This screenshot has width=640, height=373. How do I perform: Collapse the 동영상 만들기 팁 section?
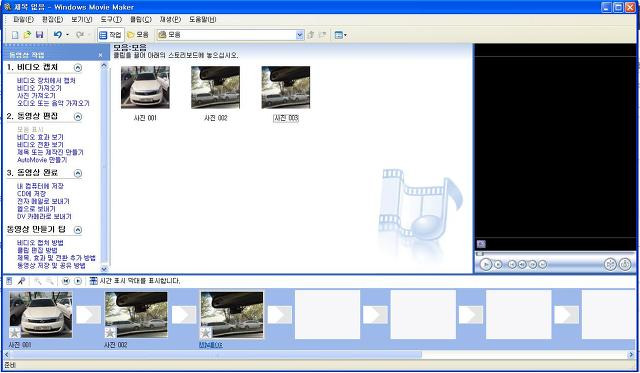tap(78, 230)
